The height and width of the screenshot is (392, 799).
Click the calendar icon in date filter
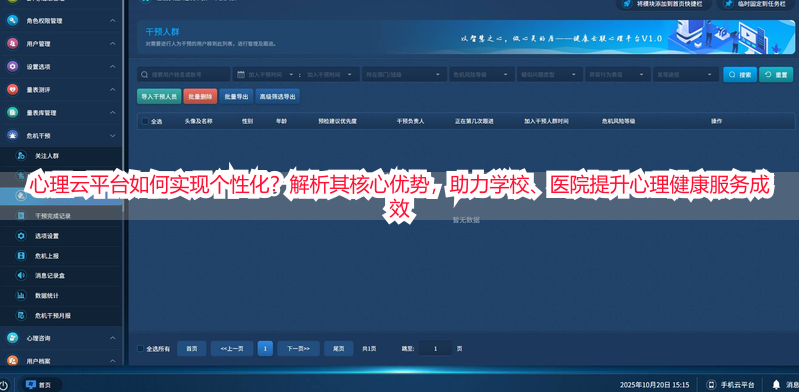[242, 74]
